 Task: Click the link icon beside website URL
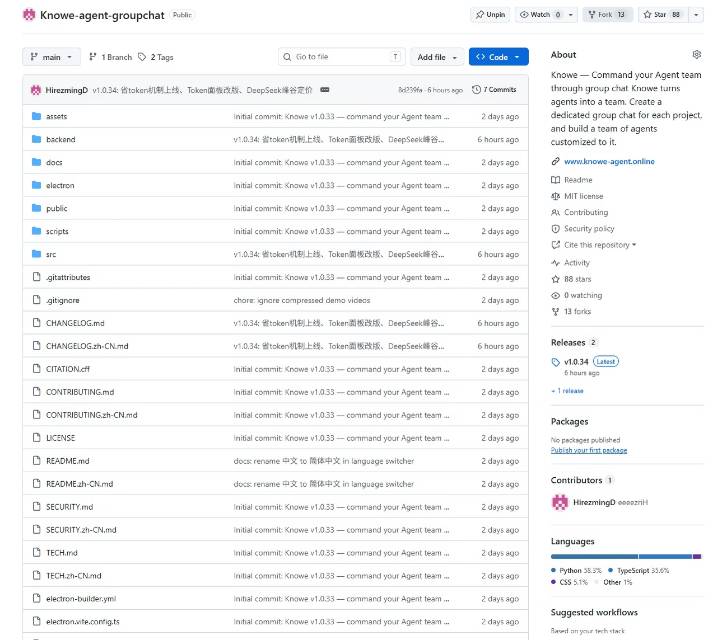[555, 161]
